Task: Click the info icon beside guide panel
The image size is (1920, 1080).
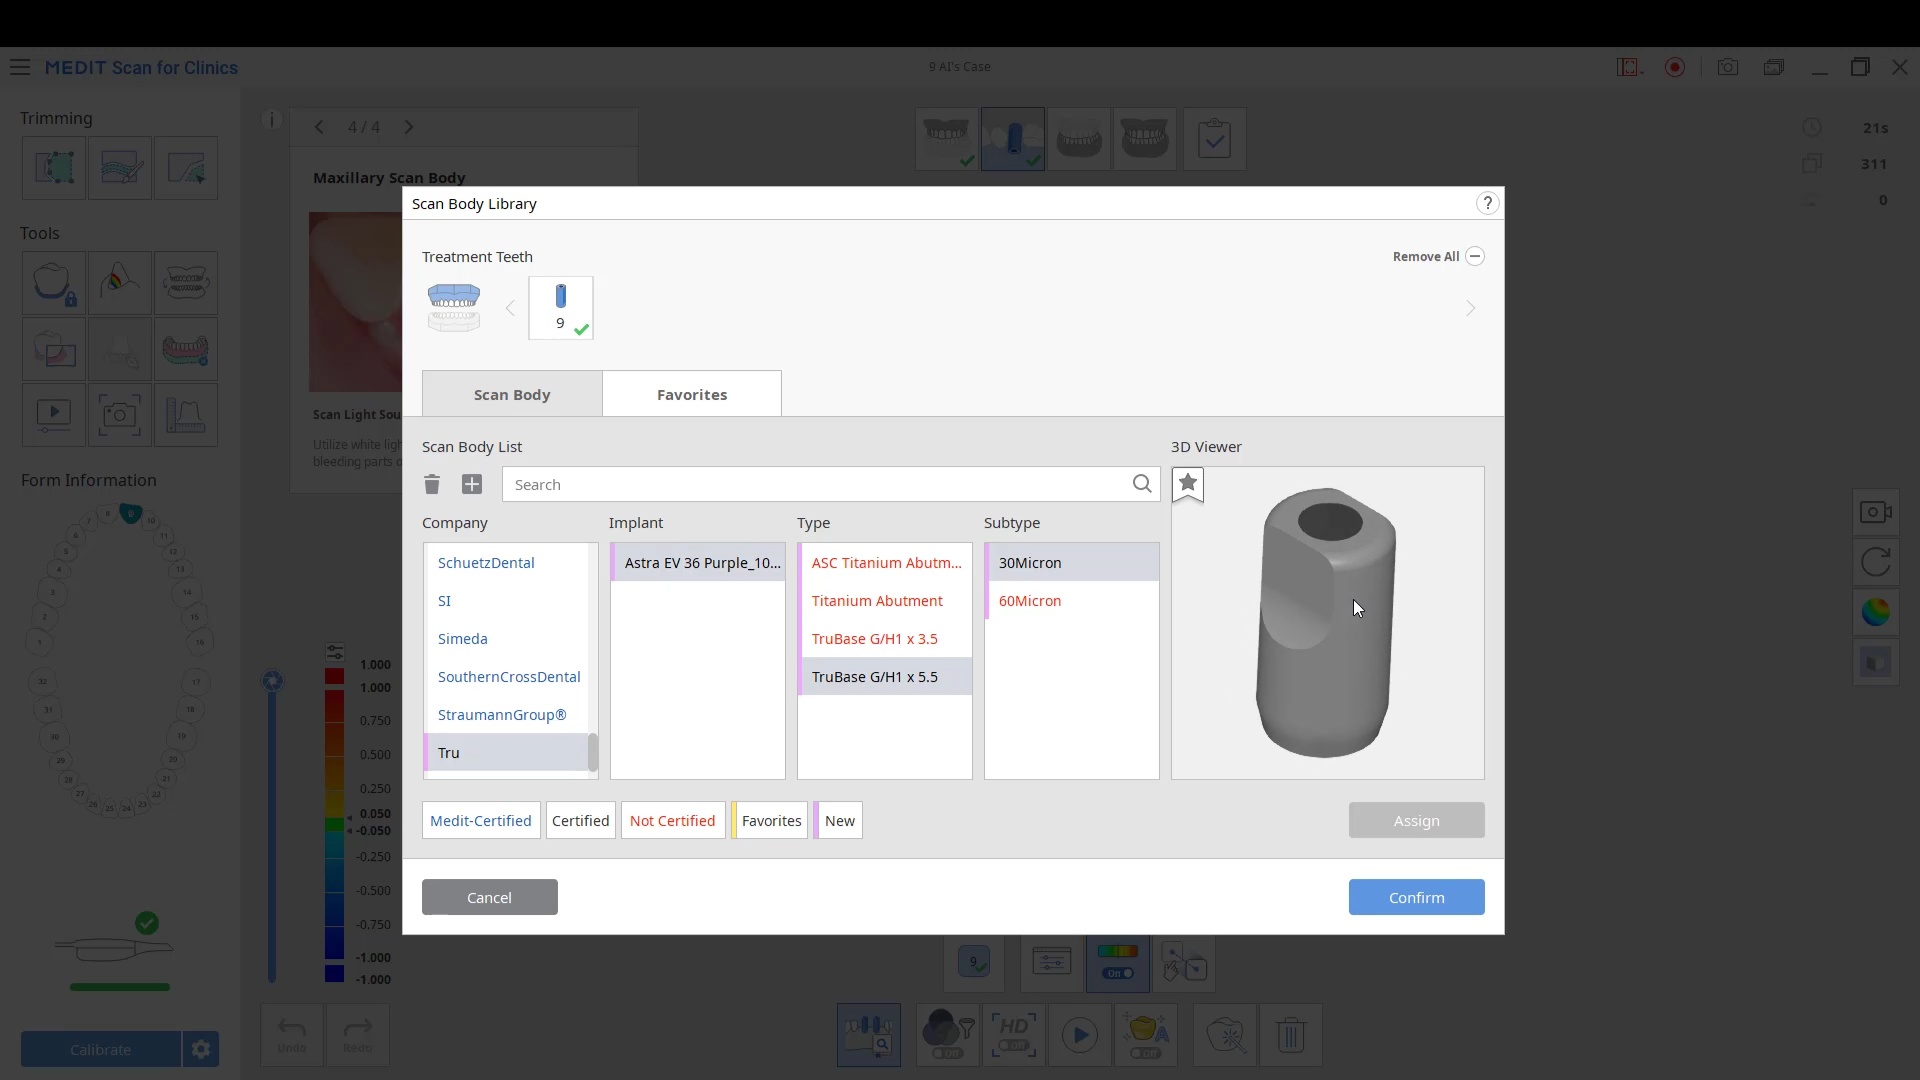Action: tap(271, 119)
